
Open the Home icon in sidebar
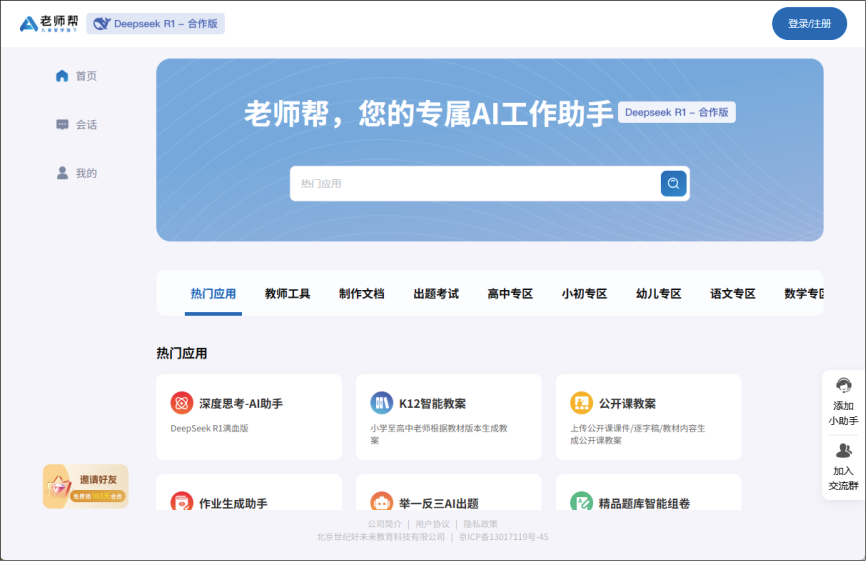point(62,76)
